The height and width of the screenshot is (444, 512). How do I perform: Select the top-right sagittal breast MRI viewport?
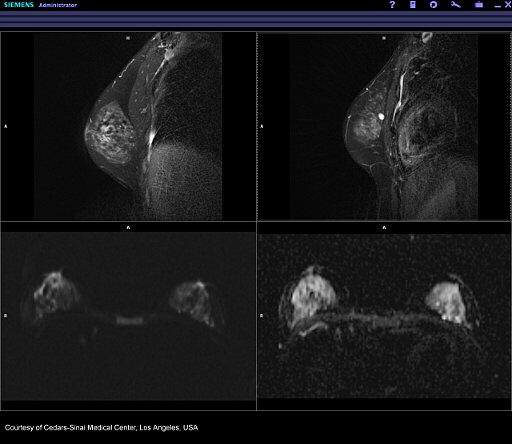[384, 126]
